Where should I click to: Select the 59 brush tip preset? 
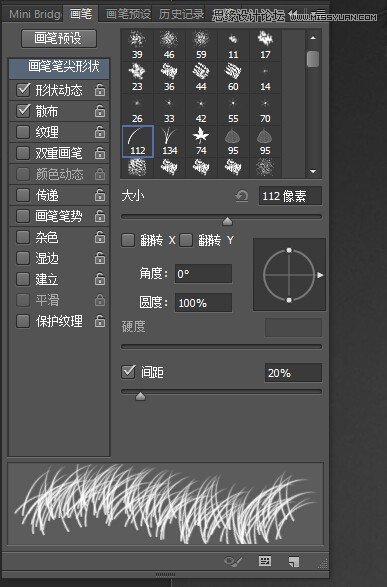click(x=201, y=46)
